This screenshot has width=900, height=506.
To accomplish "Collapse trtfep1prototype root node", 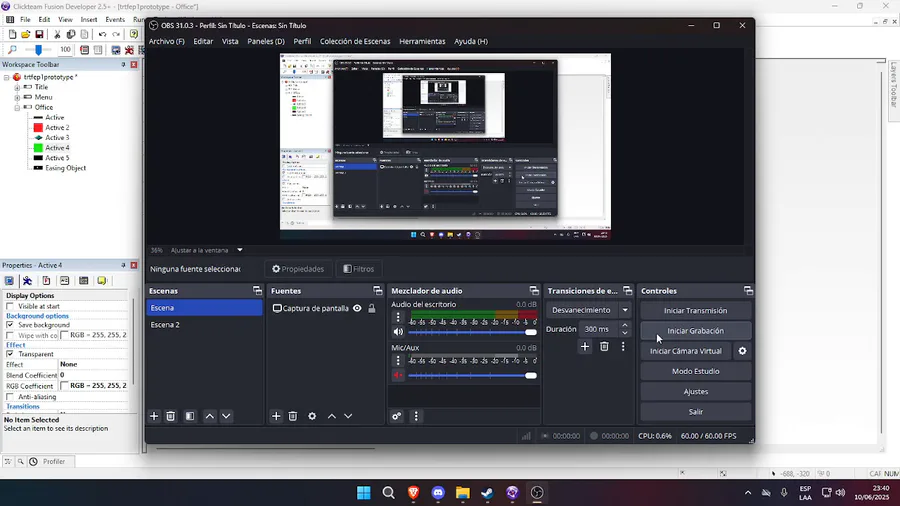I will tap(7, 77).
